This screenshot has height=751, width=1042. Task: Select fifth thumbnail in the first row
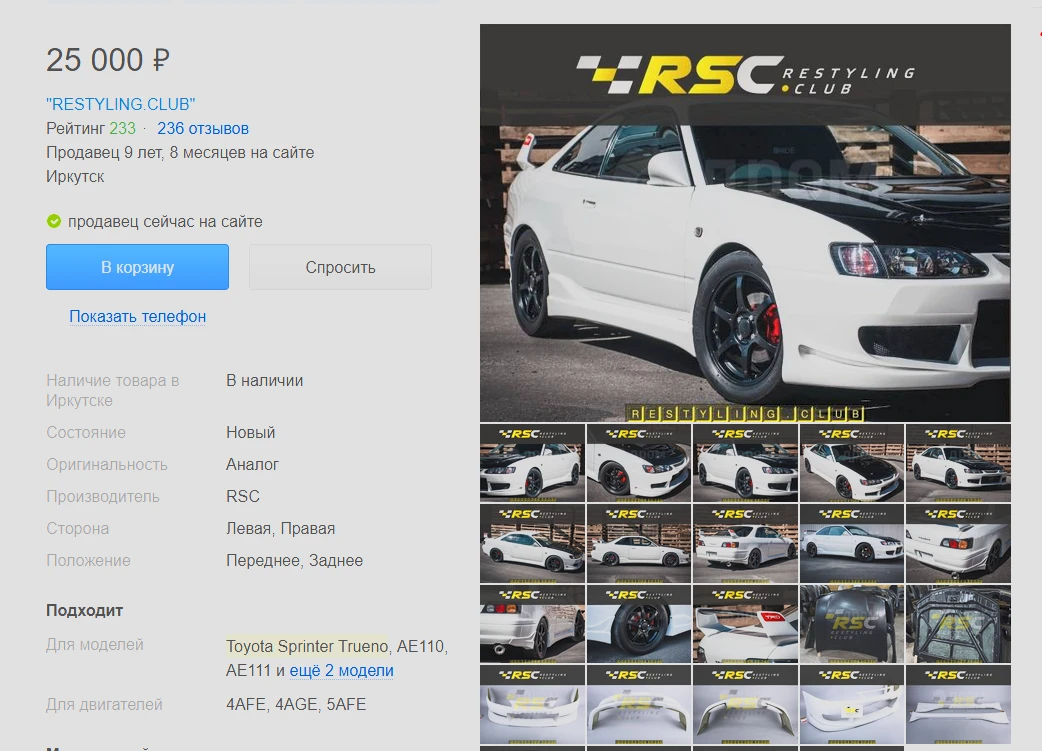click(958, 463)
